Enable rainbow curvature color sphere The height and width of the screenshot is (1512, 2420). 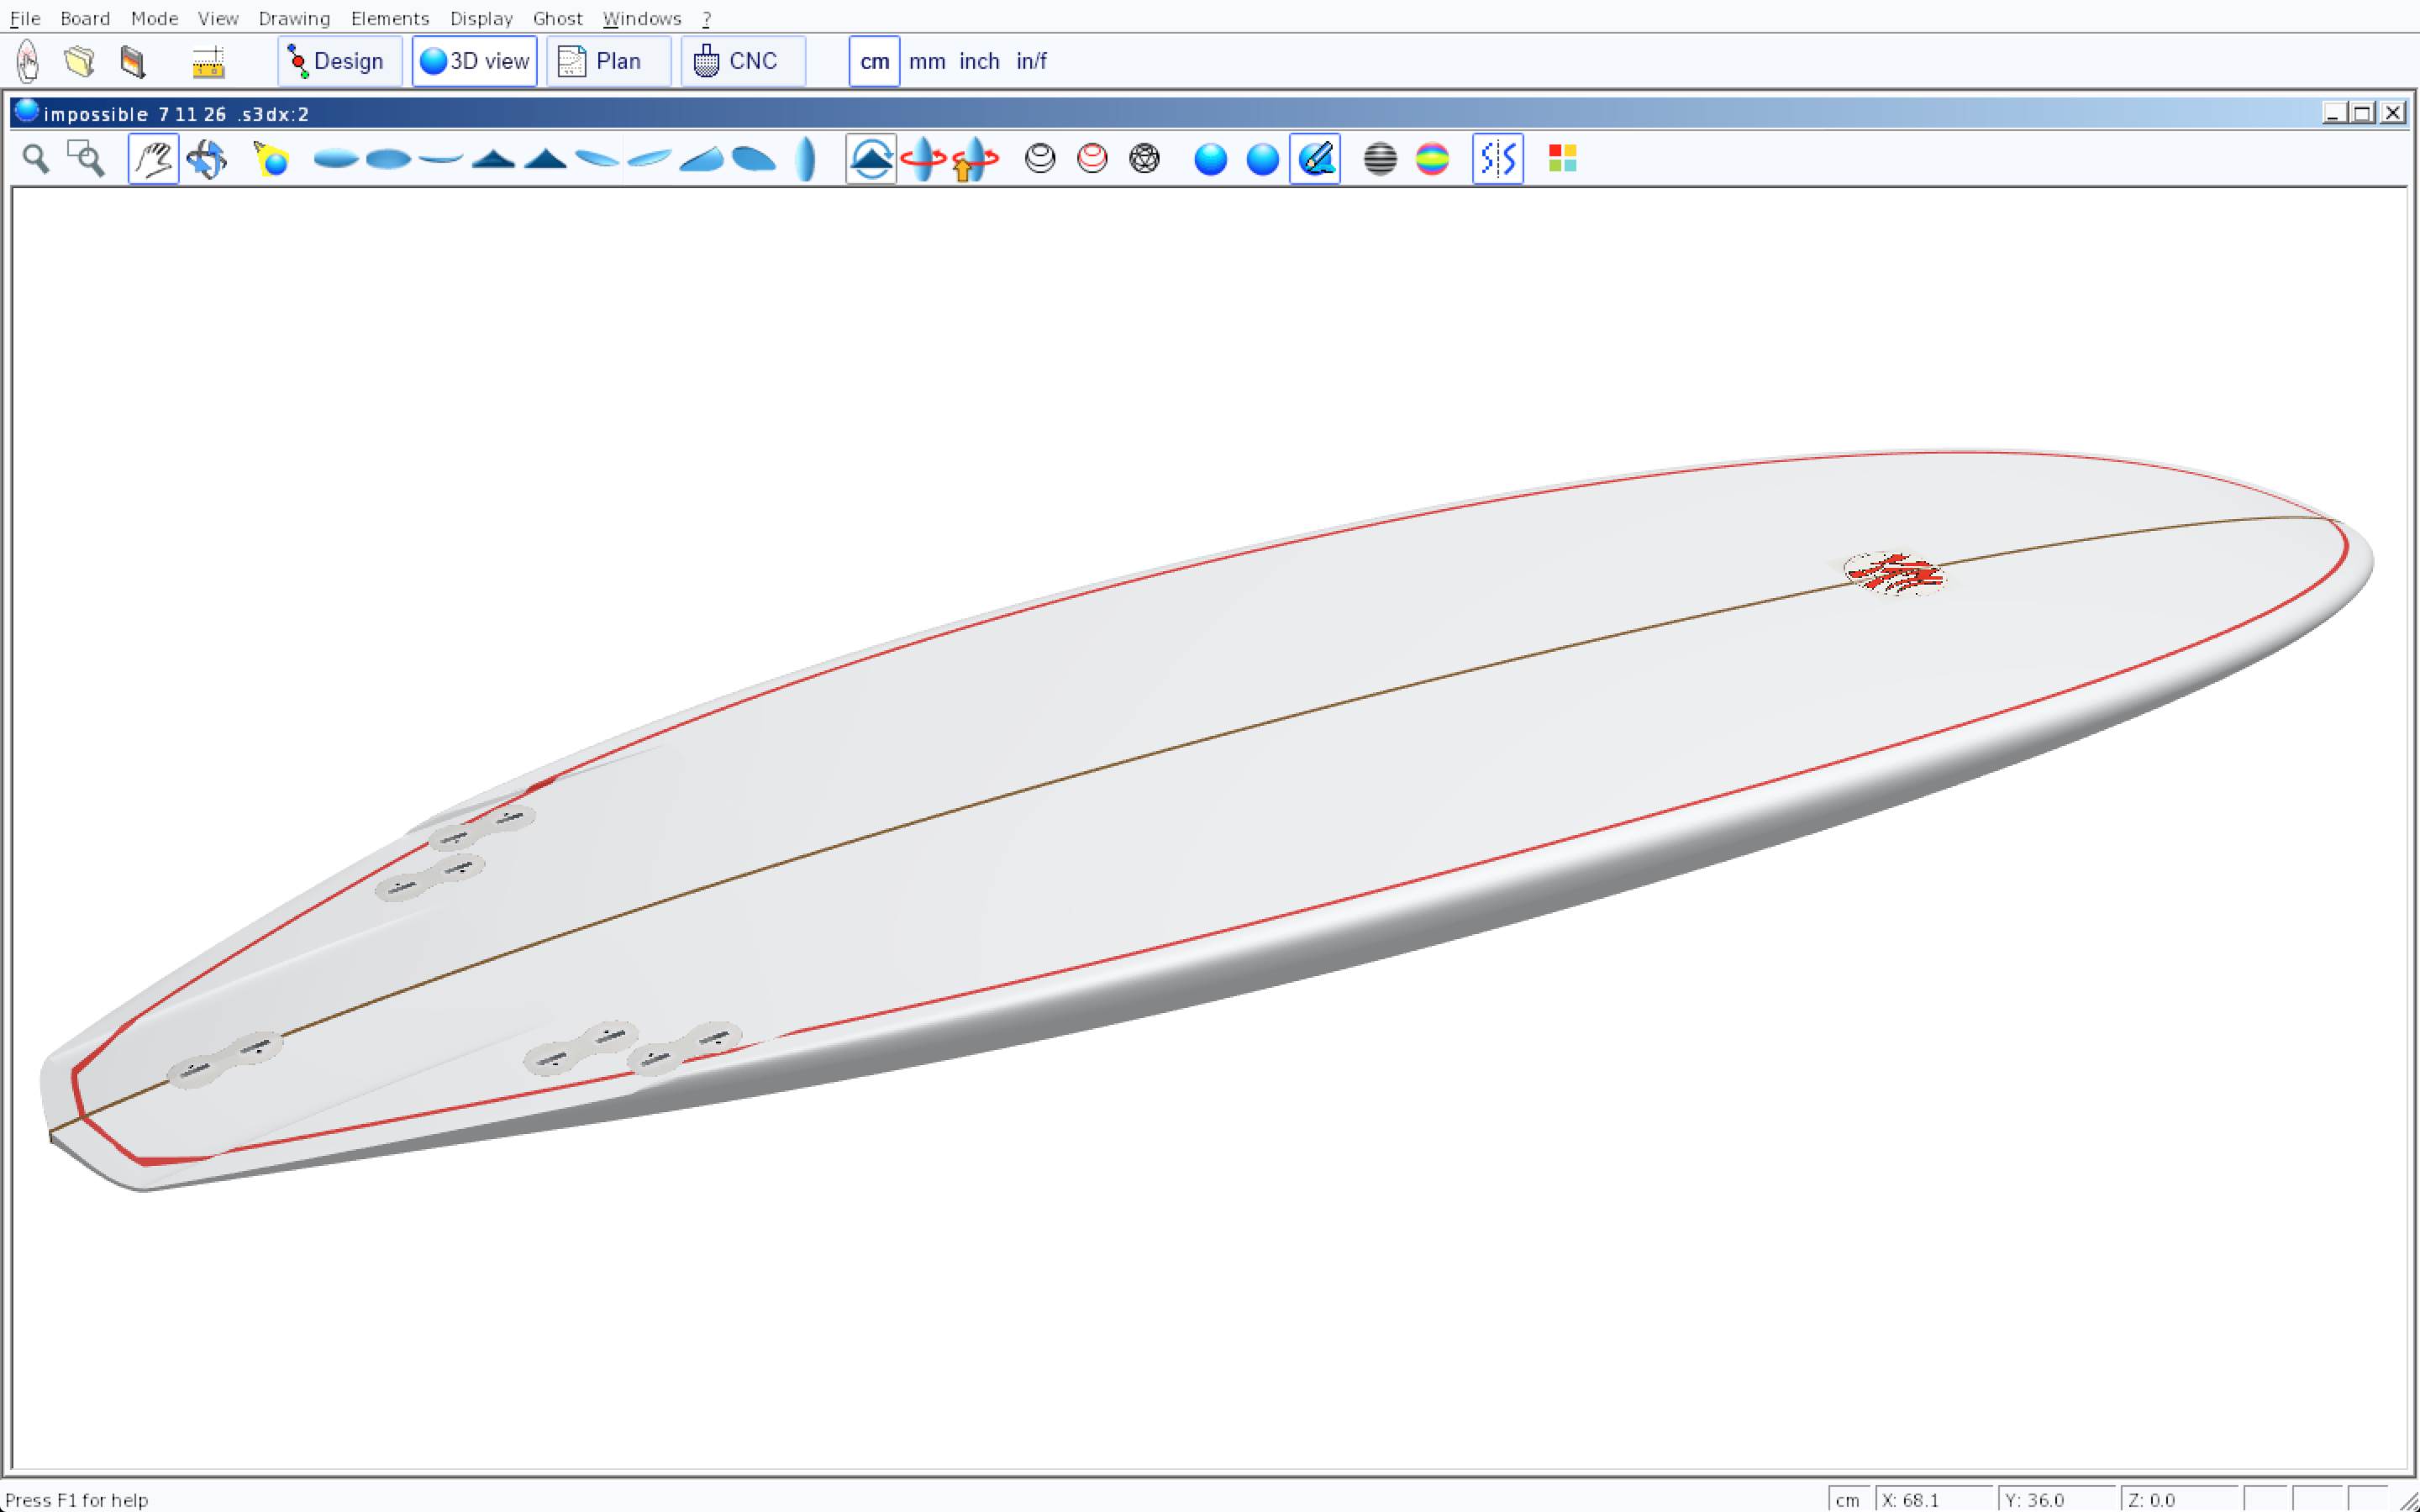1432,159
